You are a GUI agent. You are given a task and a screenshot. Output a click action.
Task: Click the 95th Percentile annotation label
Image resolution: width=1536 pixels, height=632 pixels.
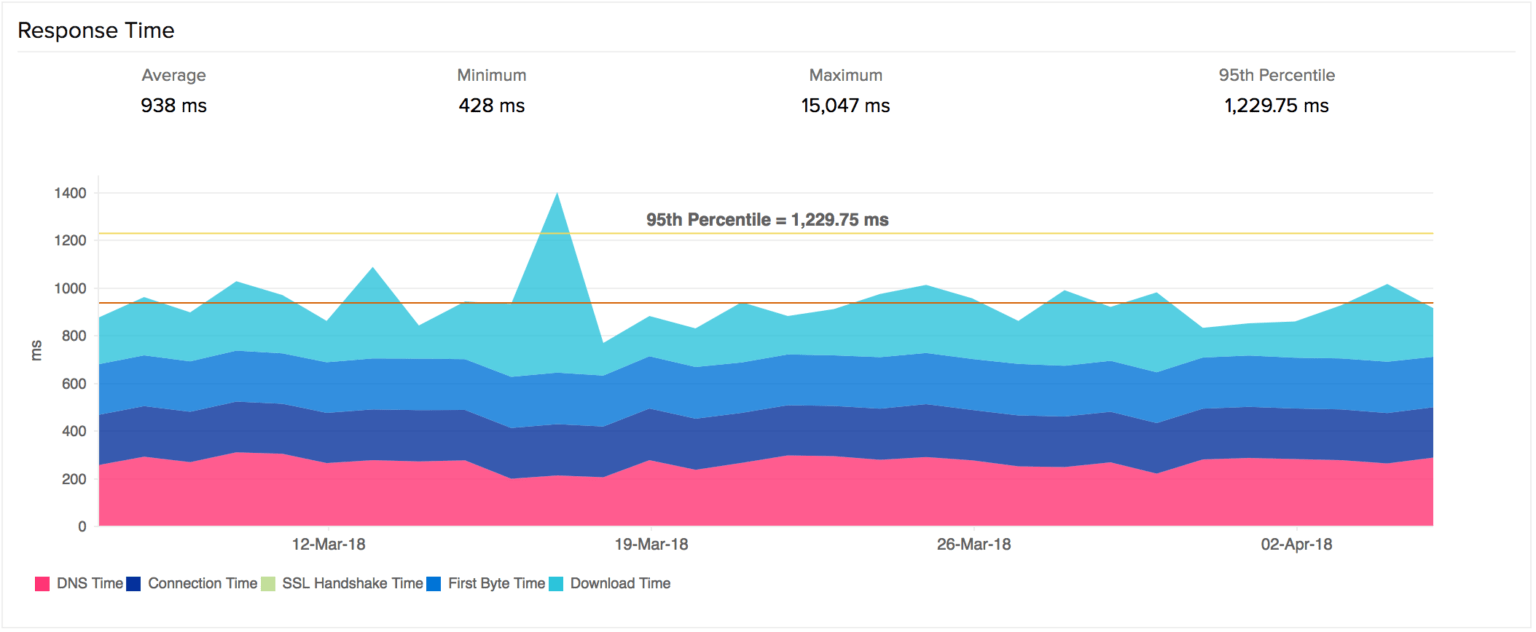(x=769, y=219)
